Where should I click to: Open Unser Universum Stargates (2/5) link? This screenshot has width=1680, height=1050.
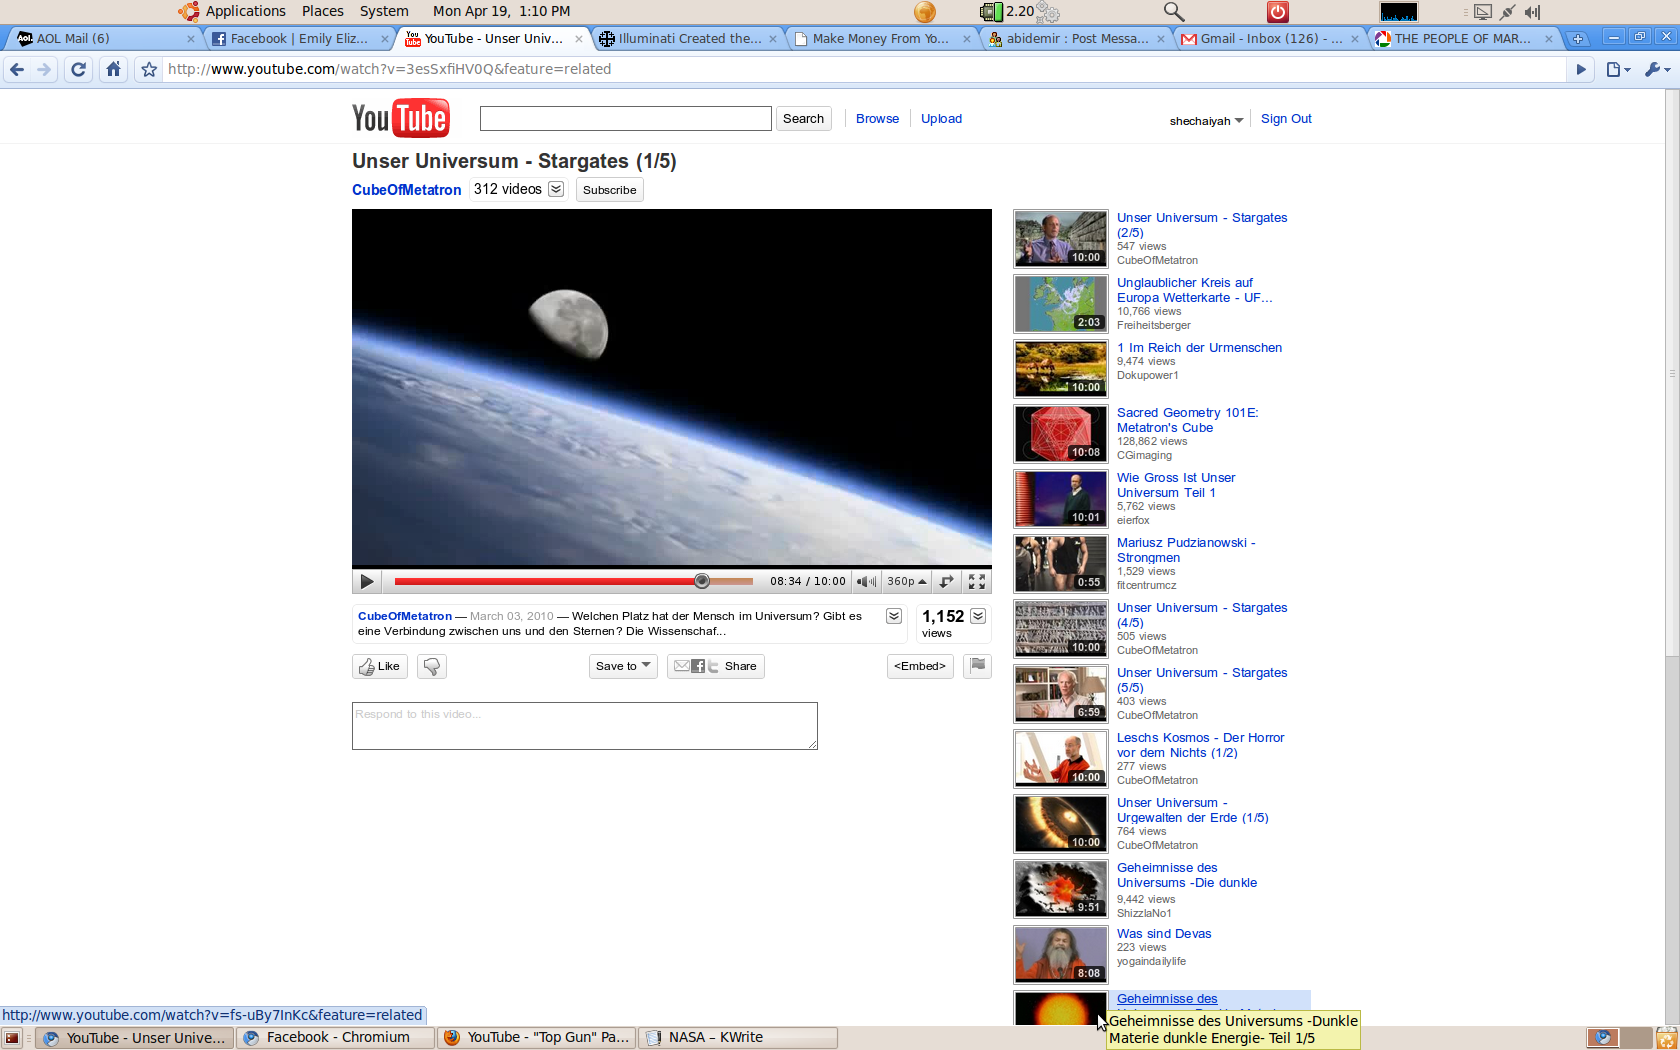tap(1202, 225)
